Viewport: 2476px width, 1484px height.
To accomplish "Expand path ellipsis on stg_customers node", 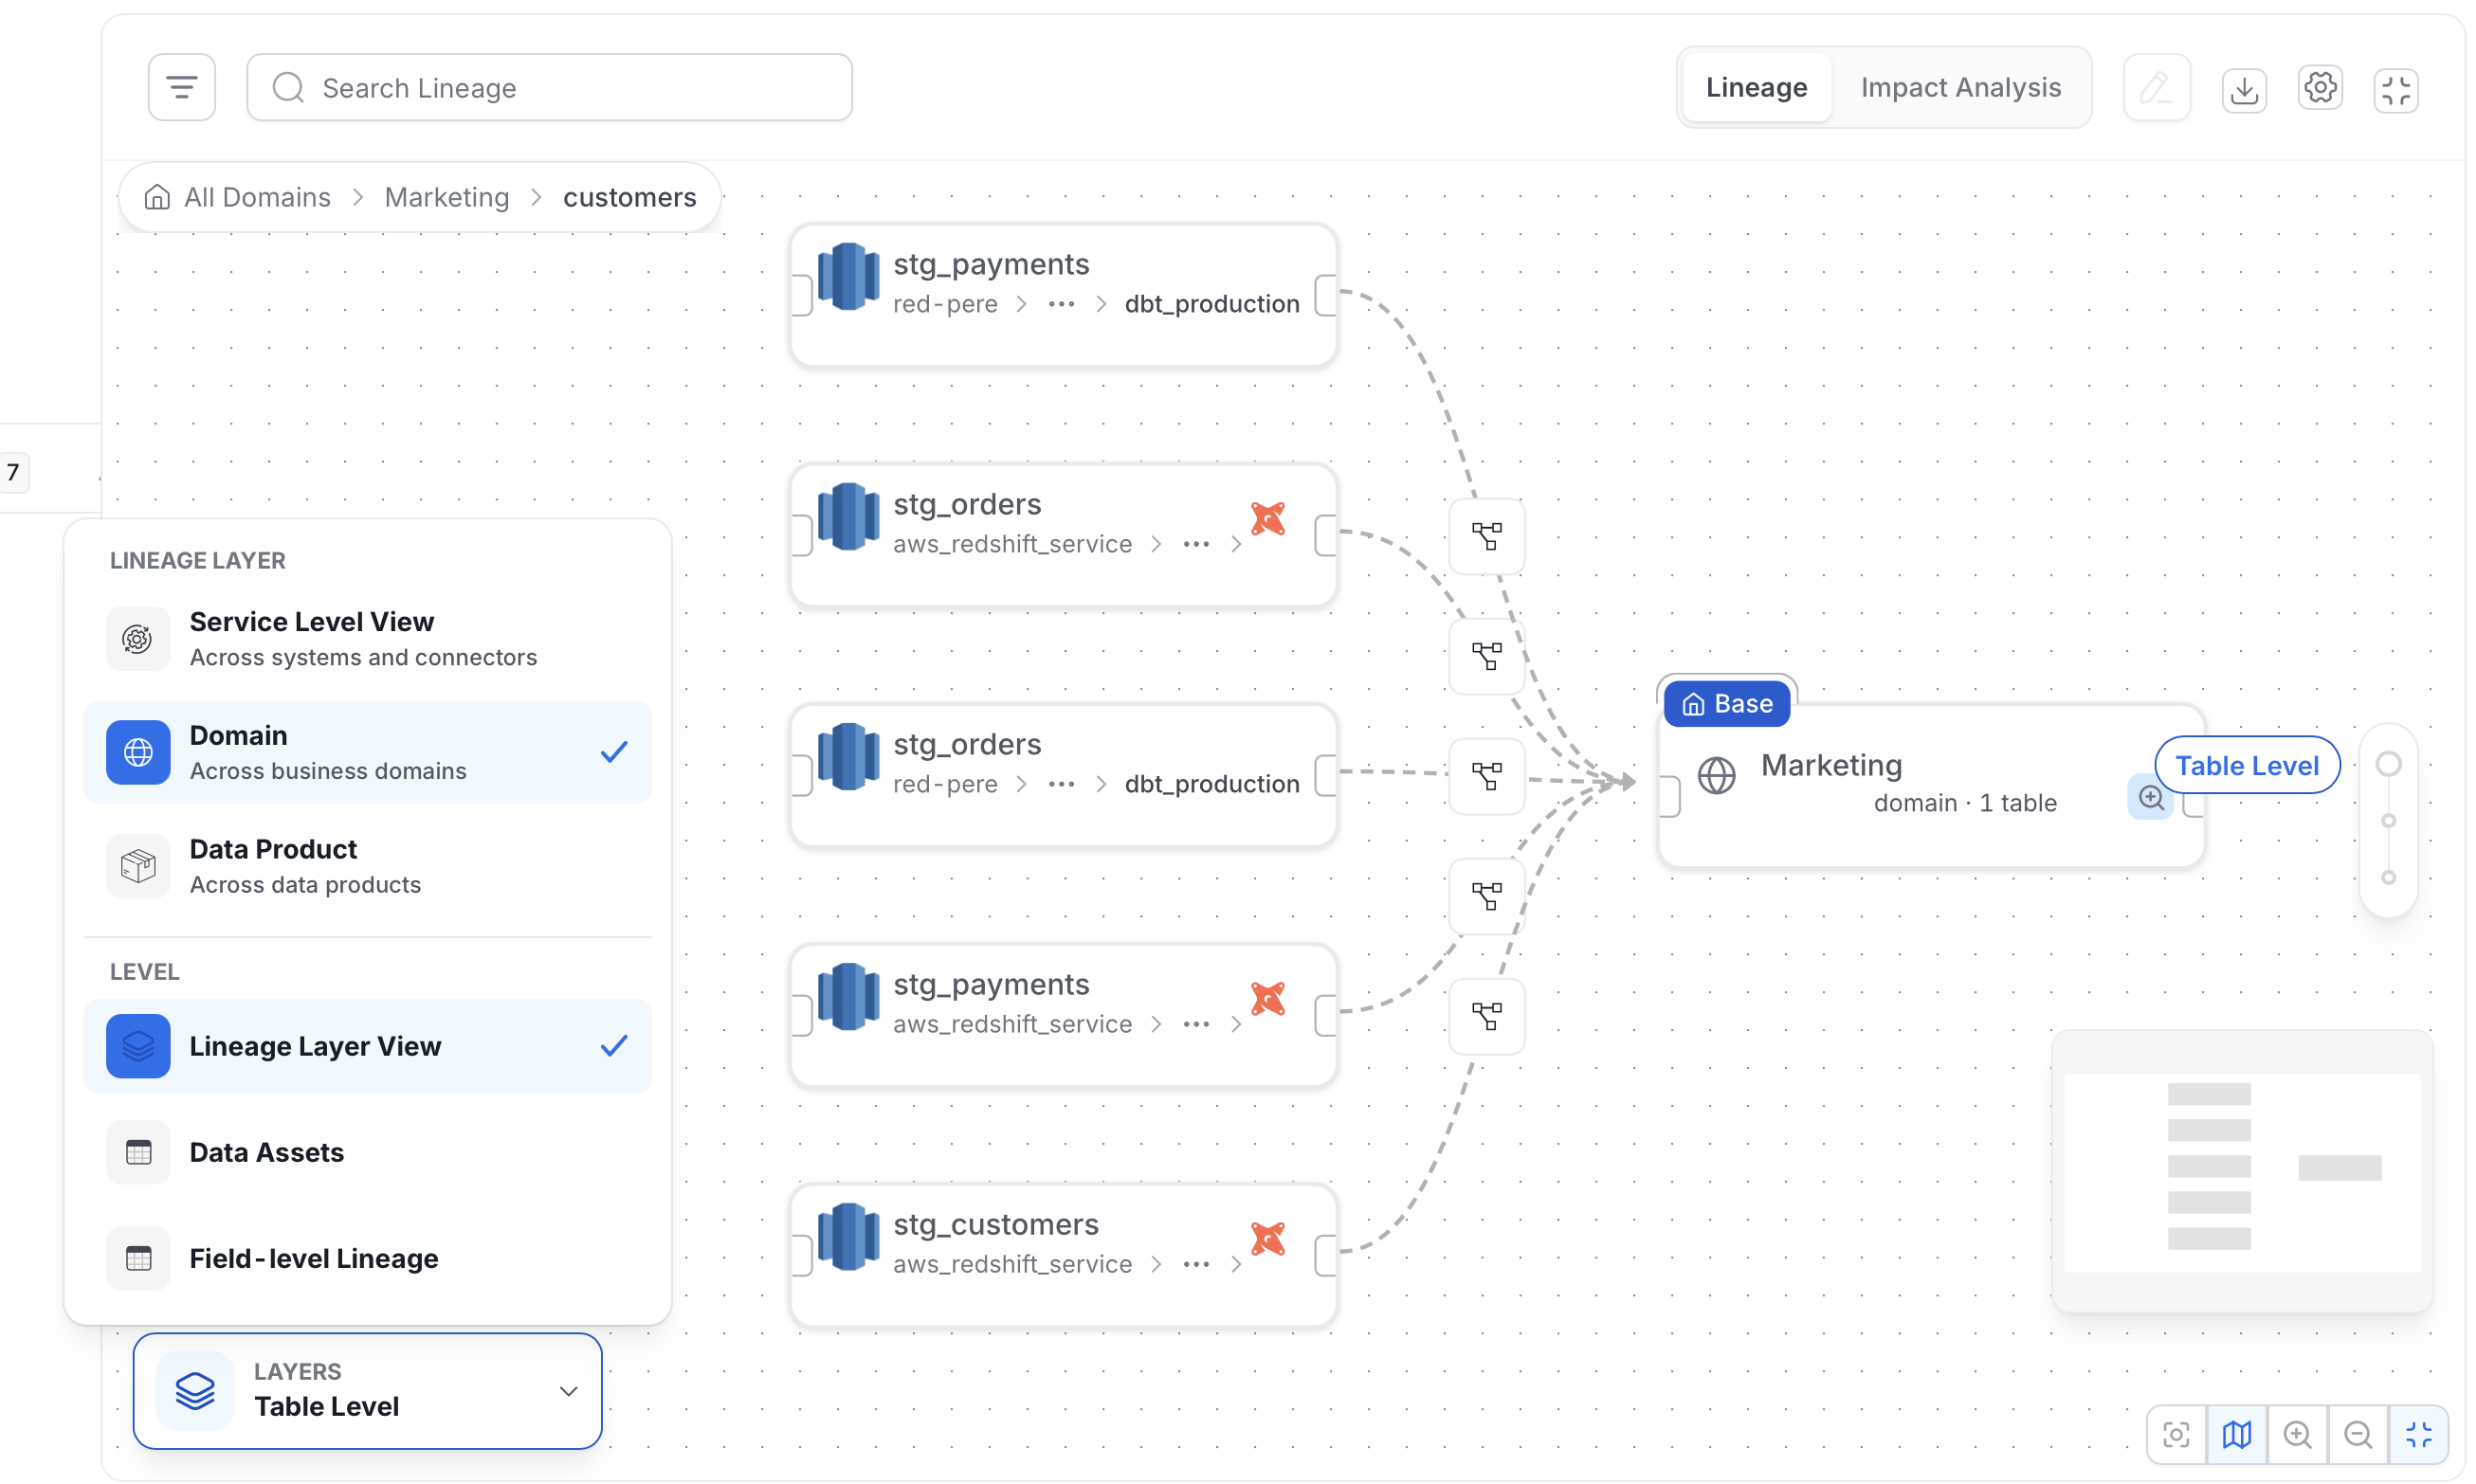I will coord(1196,1264).
